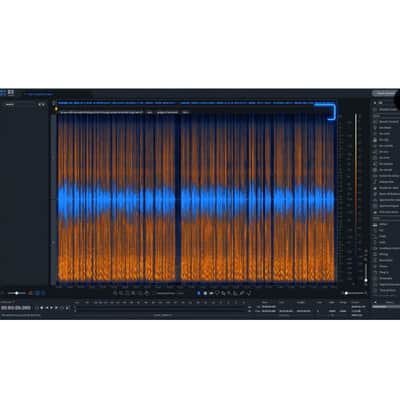Click the De-hum module icon
Image resolution: width=400 pixels, height=400 pixels.
[x=375, y=158]
